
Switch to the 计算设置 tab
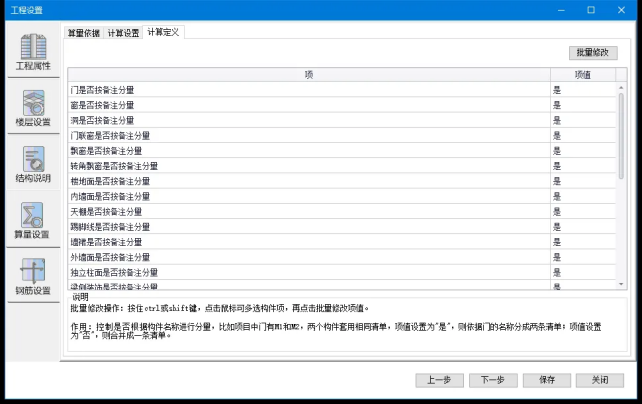click(124, 32)
